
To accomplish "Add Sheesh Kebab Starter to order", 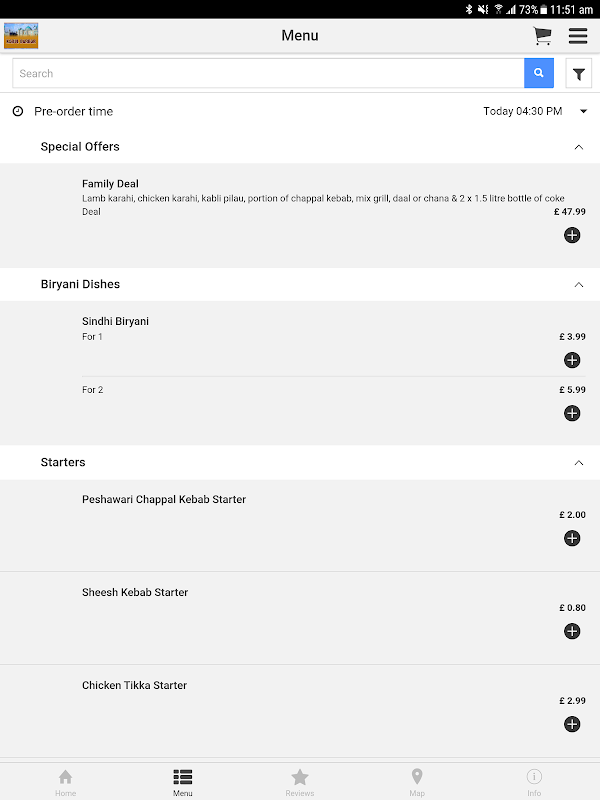I will click(x=572, y=631).
